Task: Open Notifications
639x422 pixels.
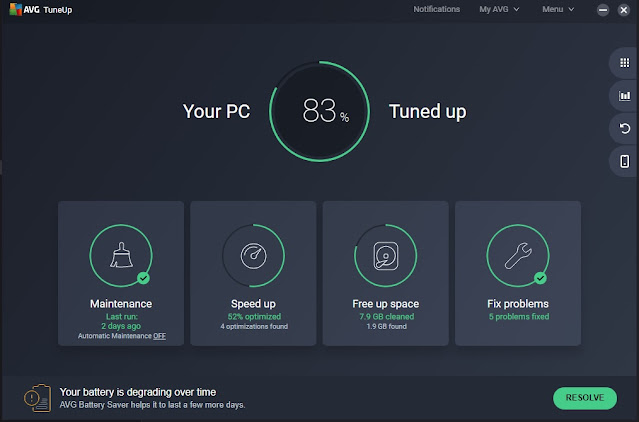Action: (436, 9)
